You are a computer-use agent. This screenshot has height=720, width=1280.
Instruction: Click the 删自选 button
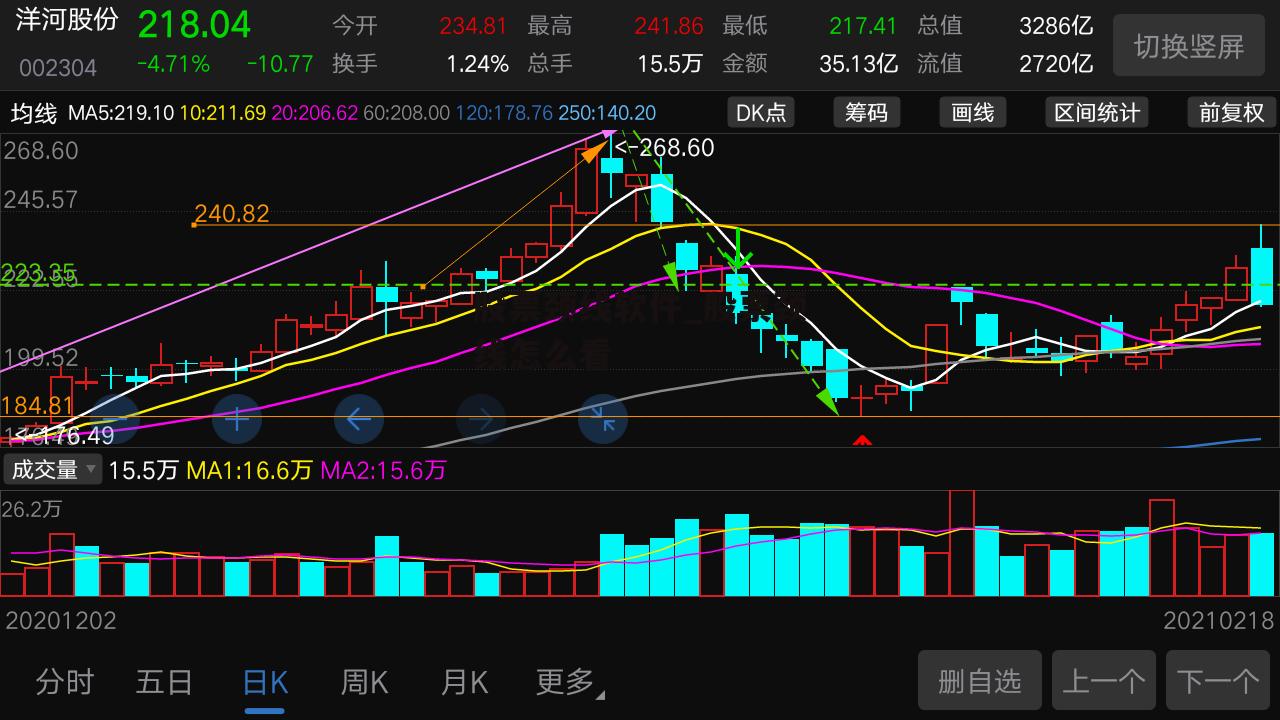pos(980,681)
